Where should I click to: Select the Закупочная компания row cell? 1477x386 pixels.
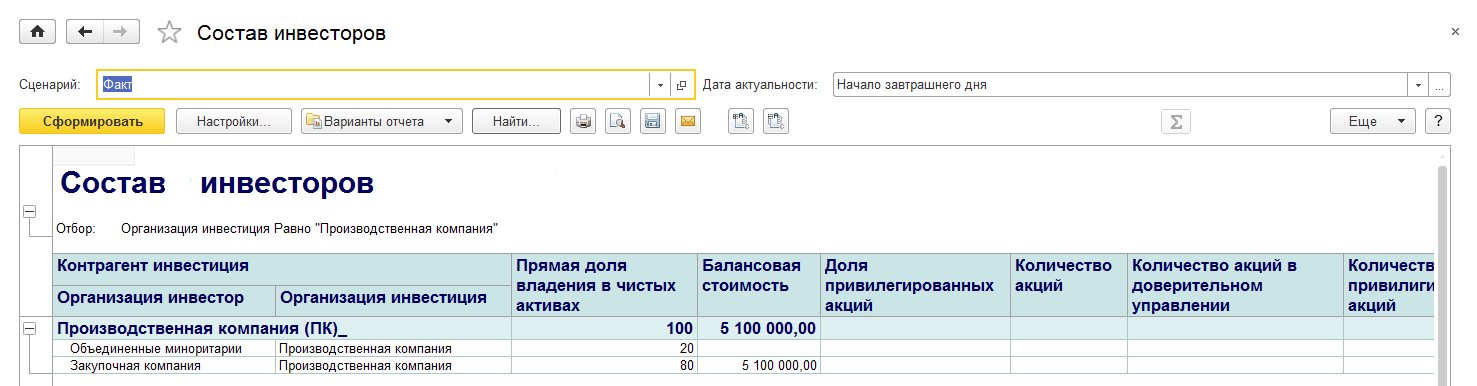(x=164, y=365)
